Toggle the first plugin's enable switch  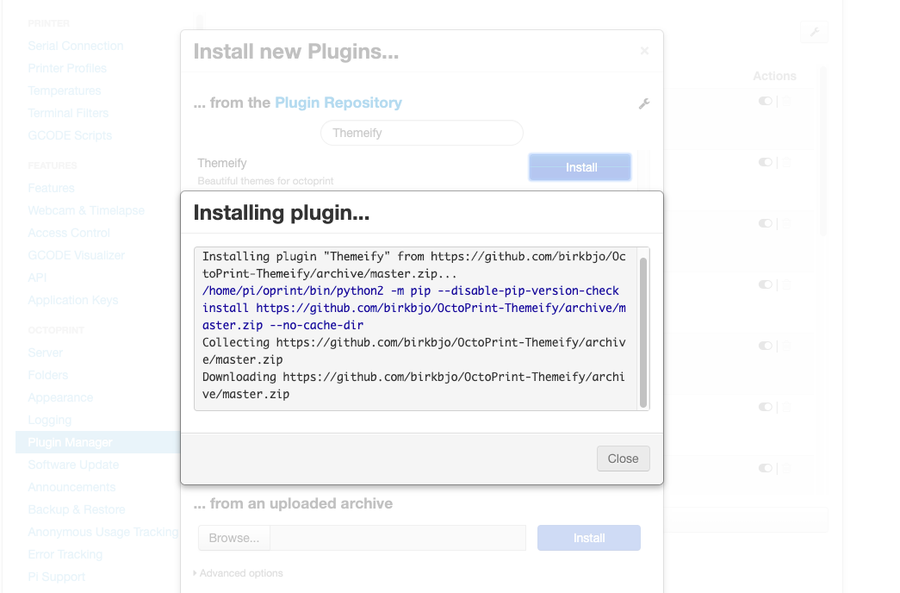[x=765, y=101]
